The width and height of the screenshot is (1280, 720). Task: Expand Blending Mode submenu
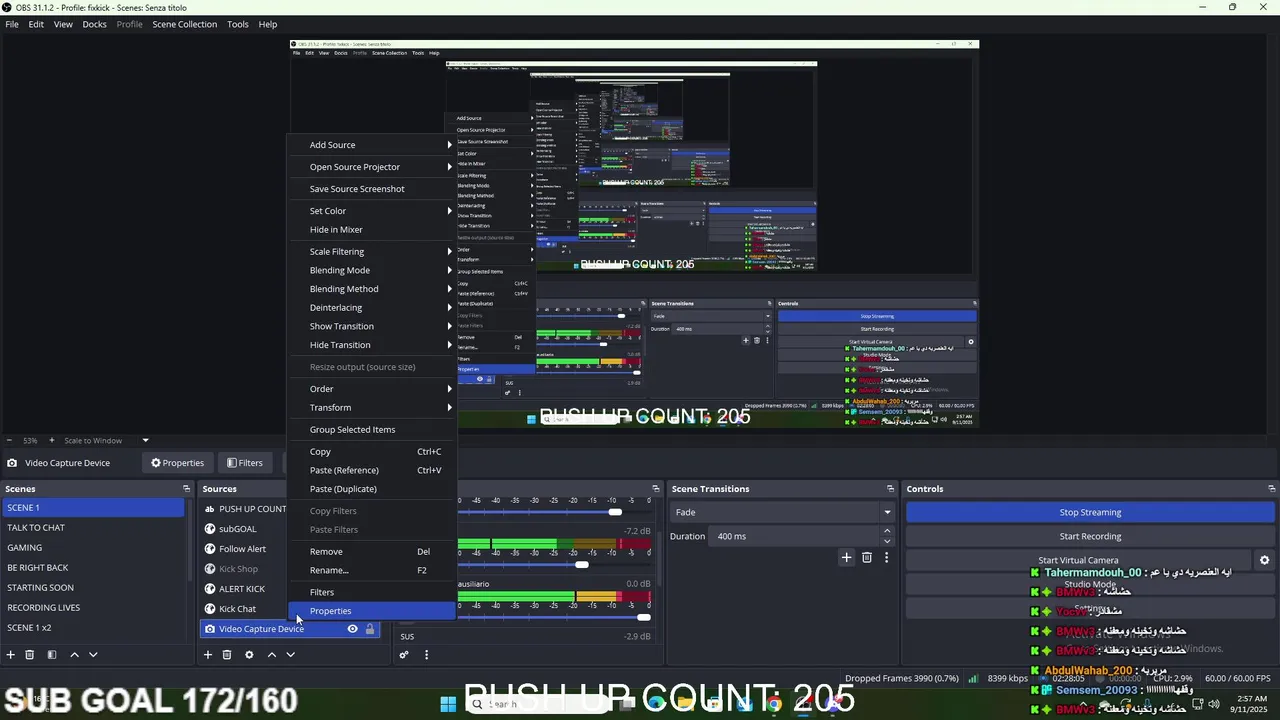(372, 270)
